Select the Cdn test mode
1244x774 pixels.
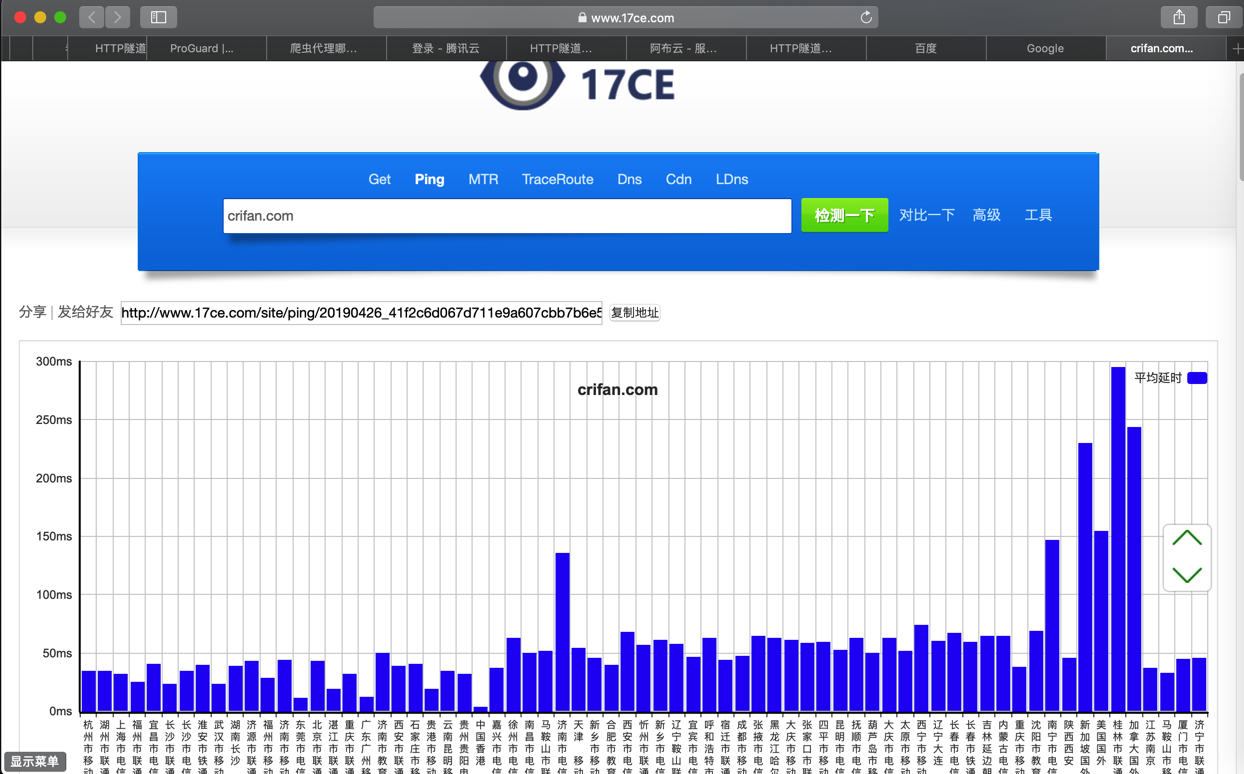(678, 179)
